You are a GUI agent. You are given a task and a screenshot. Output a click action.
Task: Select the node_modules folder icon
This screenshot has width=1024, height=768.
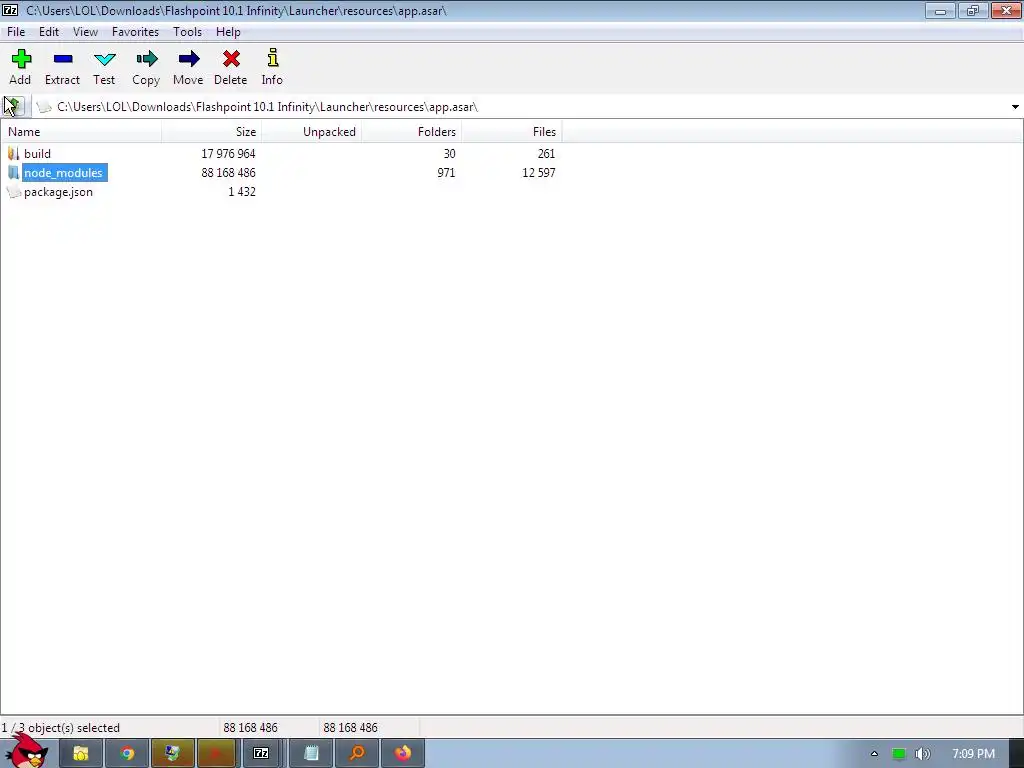[14, 172]
